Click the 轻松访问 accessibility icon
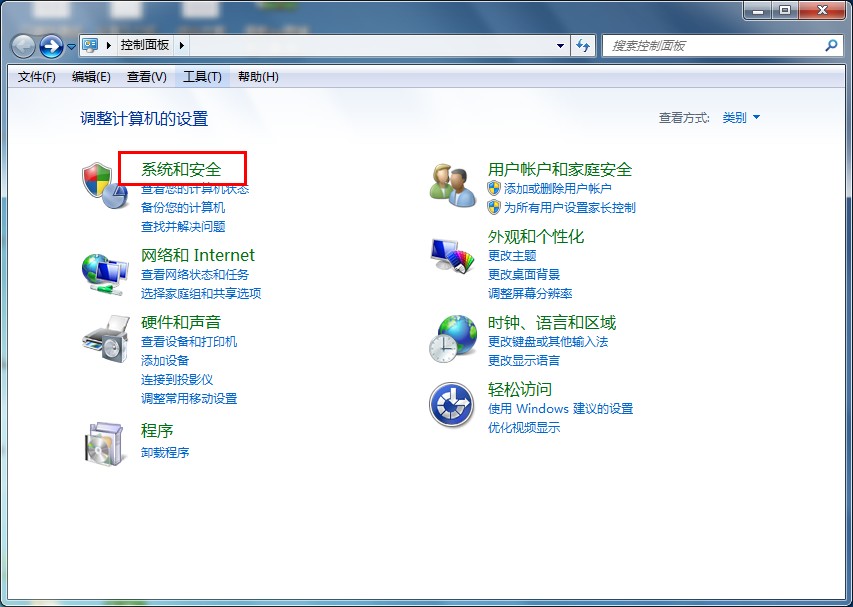This screenshot has height=607, width=853. [451, 405]
